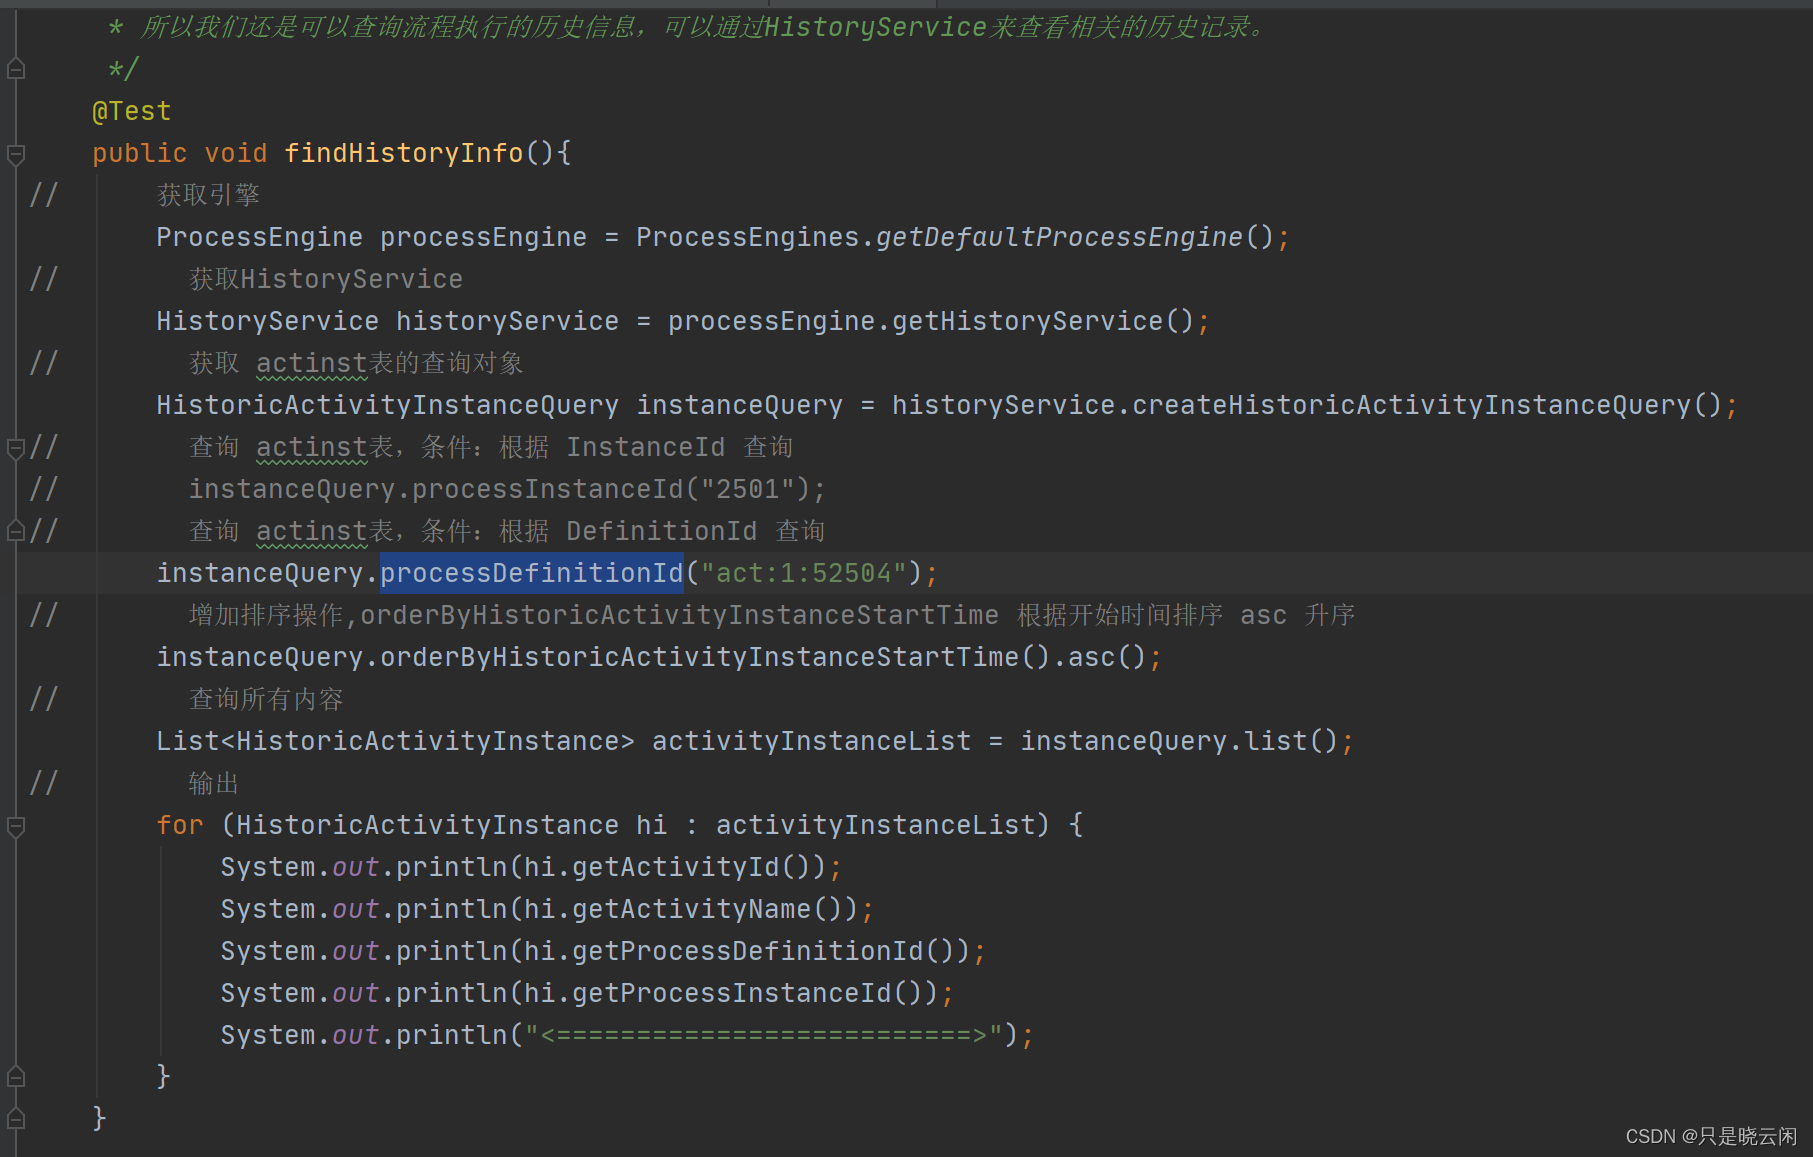Click the @Test annotation
Viewport: 1813px width, 1157px height.
coord(132,111)
